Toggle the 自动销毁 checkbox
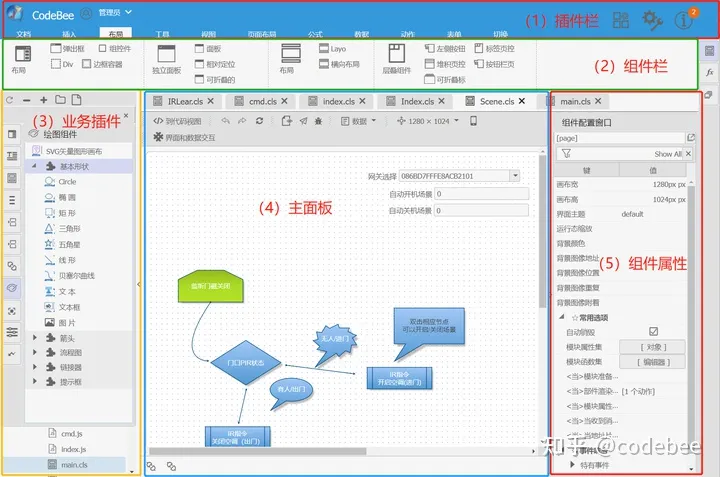The height and width of the screenshot is (477, 720). 653,331
